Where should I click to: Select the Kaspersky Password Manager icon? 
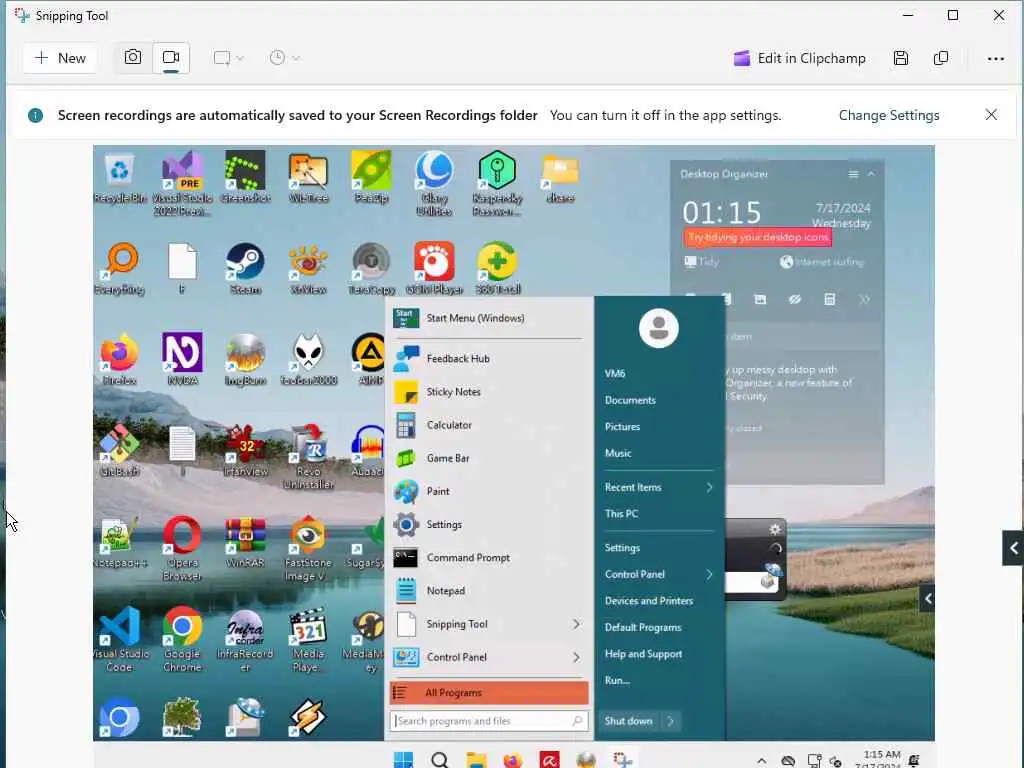[x=497, y=183]
